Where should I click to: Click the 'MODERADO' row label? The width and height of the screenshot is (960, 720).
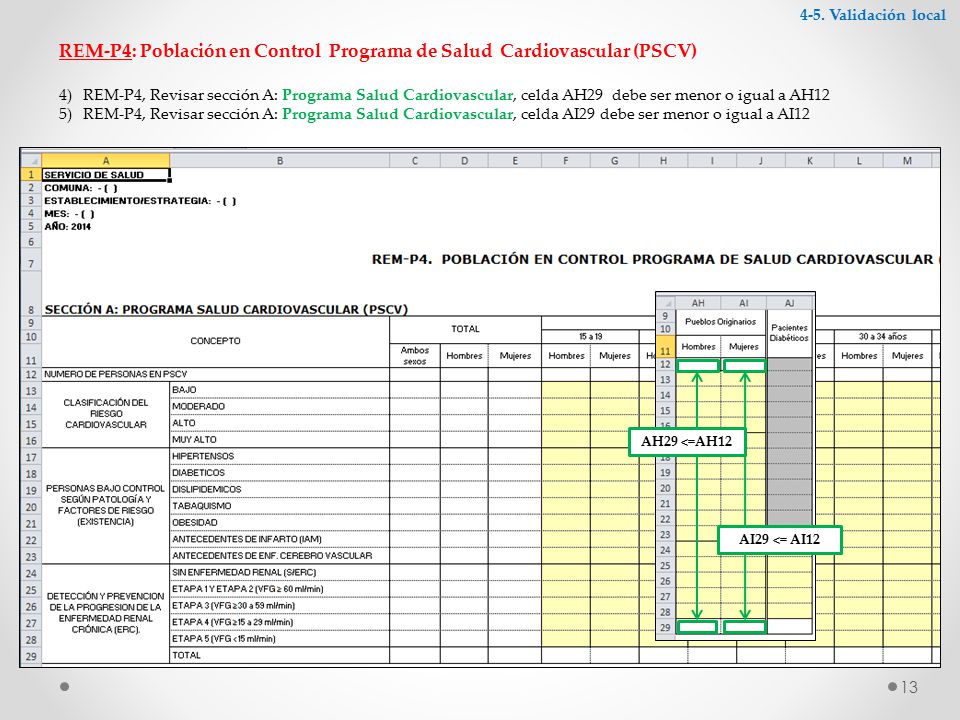pyautogui.click(x=280, y=407)
